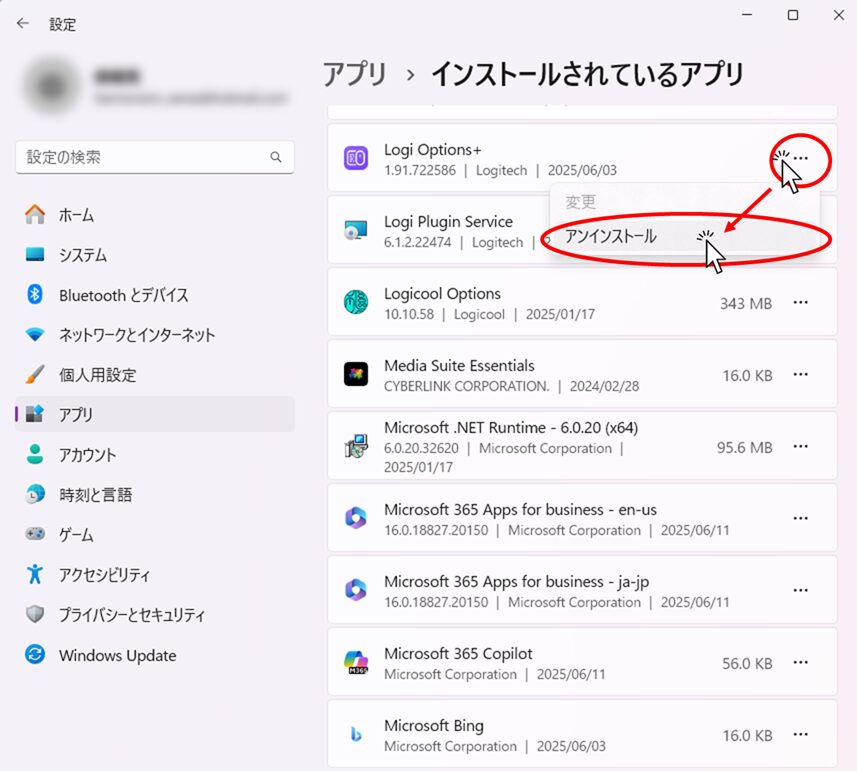This screenshot has height=771, width=857.
Task: Open ホーム in the sidebar
Action: [x=155, y=215]
